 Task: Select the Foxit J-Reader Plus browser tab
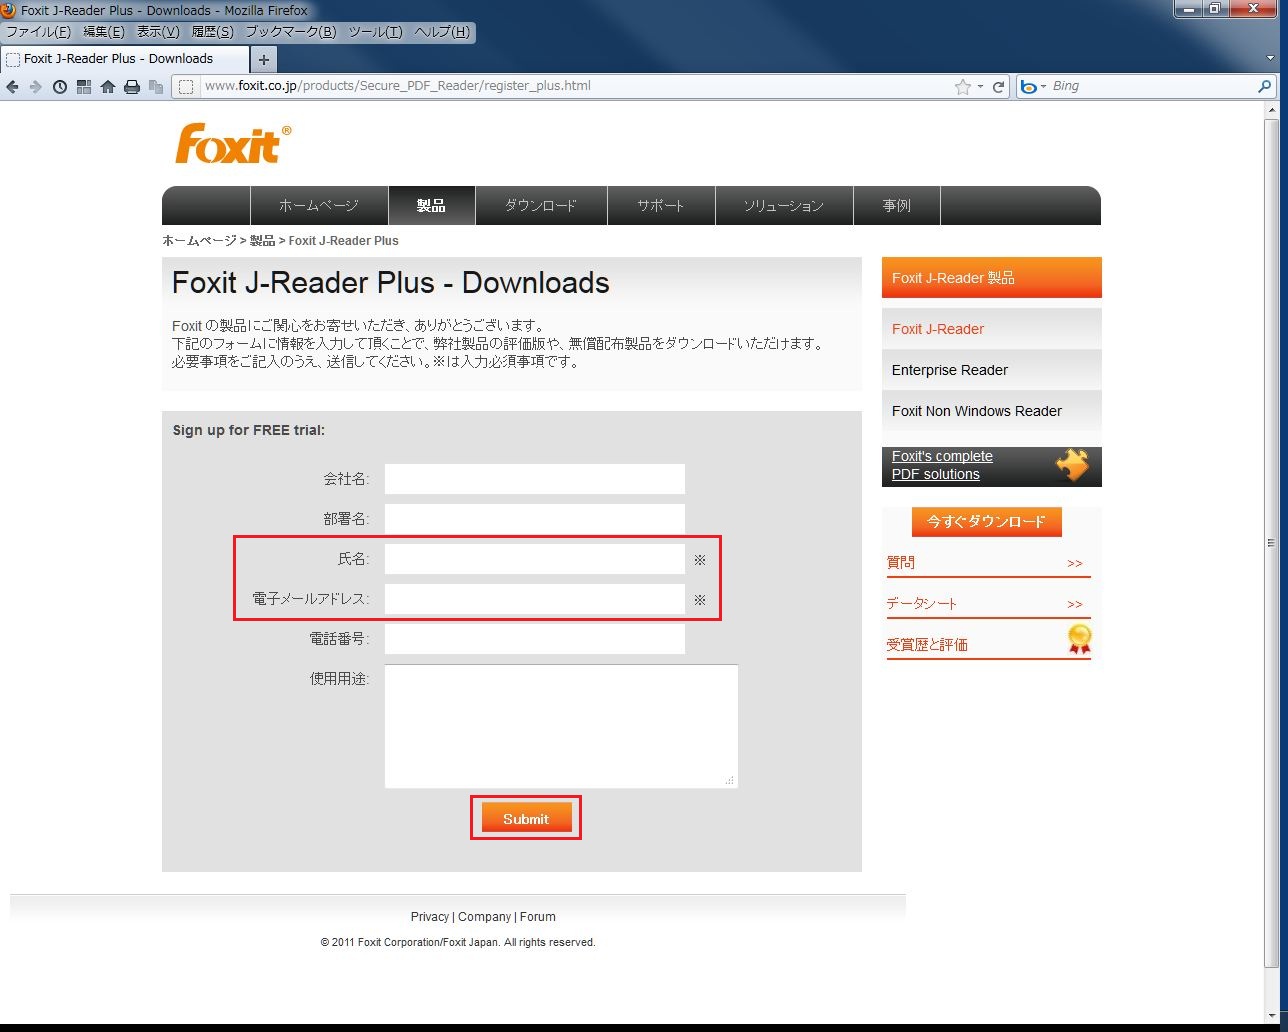124,59
